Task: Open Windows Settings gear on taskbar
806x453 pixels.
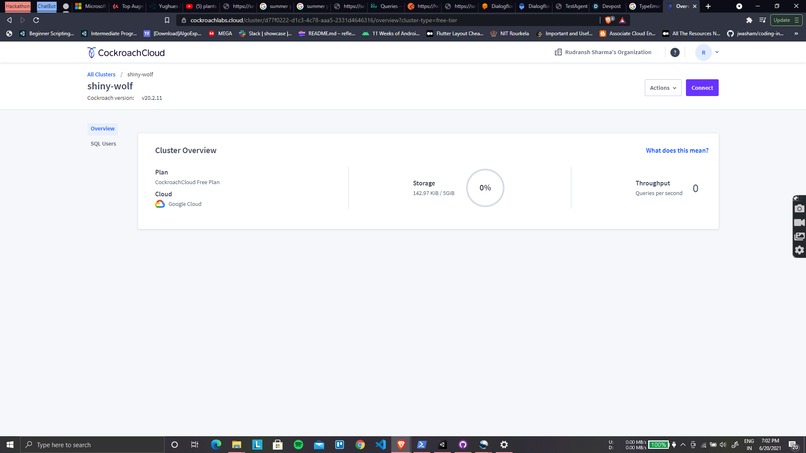Action: tap(504, 445)
